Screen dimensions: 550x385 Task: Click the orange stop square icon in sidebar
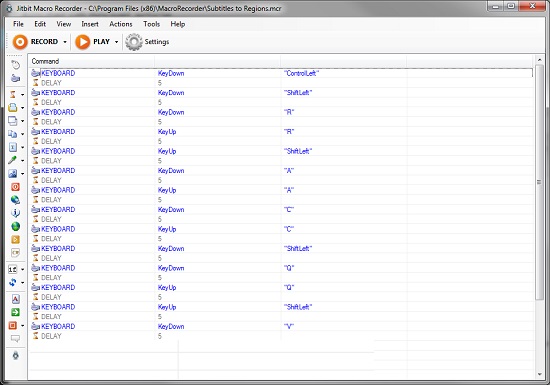(x=13, y=325)
